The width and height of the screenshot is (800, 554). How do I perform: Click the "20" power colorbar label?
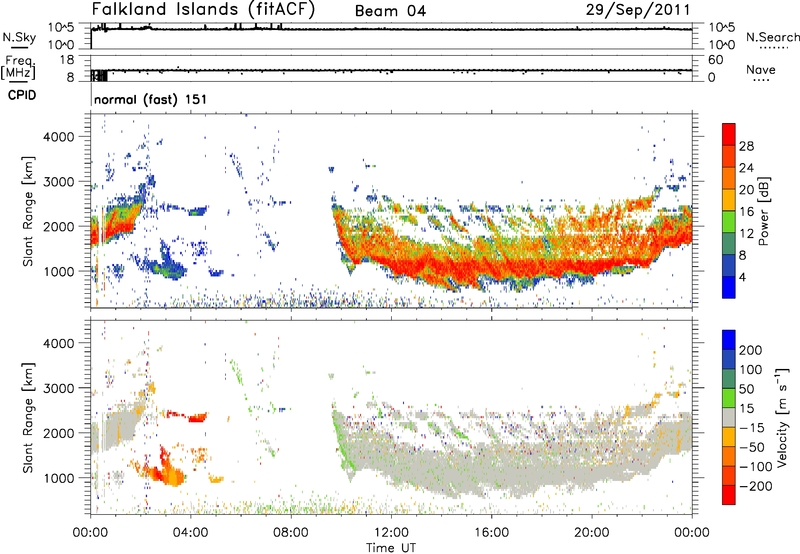746,190
